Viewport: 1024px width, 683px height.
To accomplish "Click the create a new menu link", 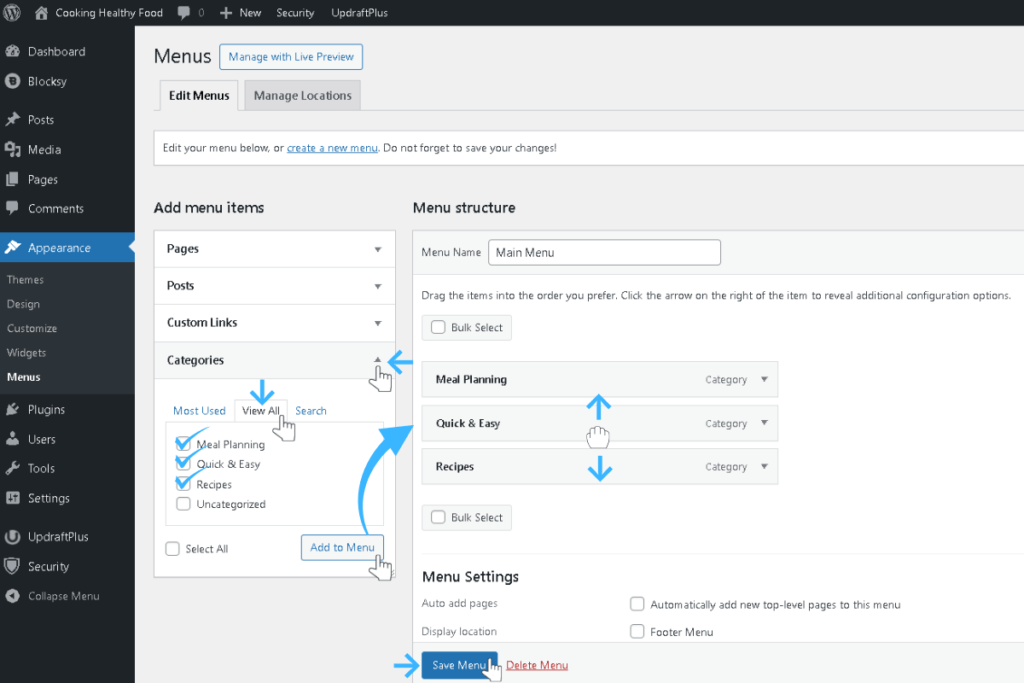I will point(332,148).
